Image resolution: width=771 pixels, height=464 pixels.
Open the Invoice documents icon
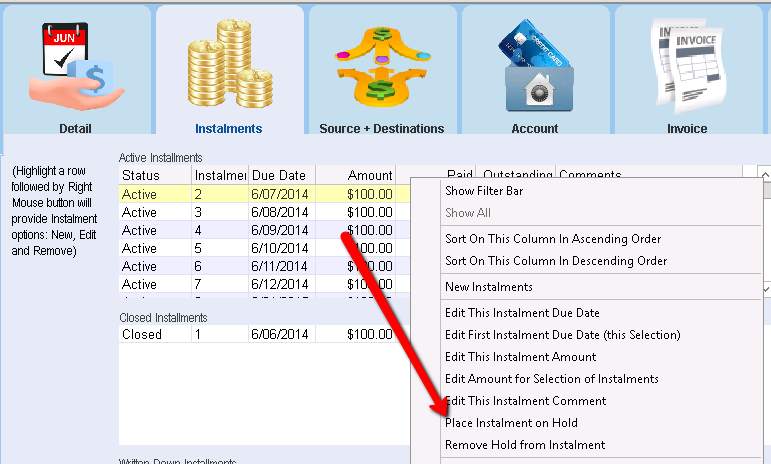(688, 65)
